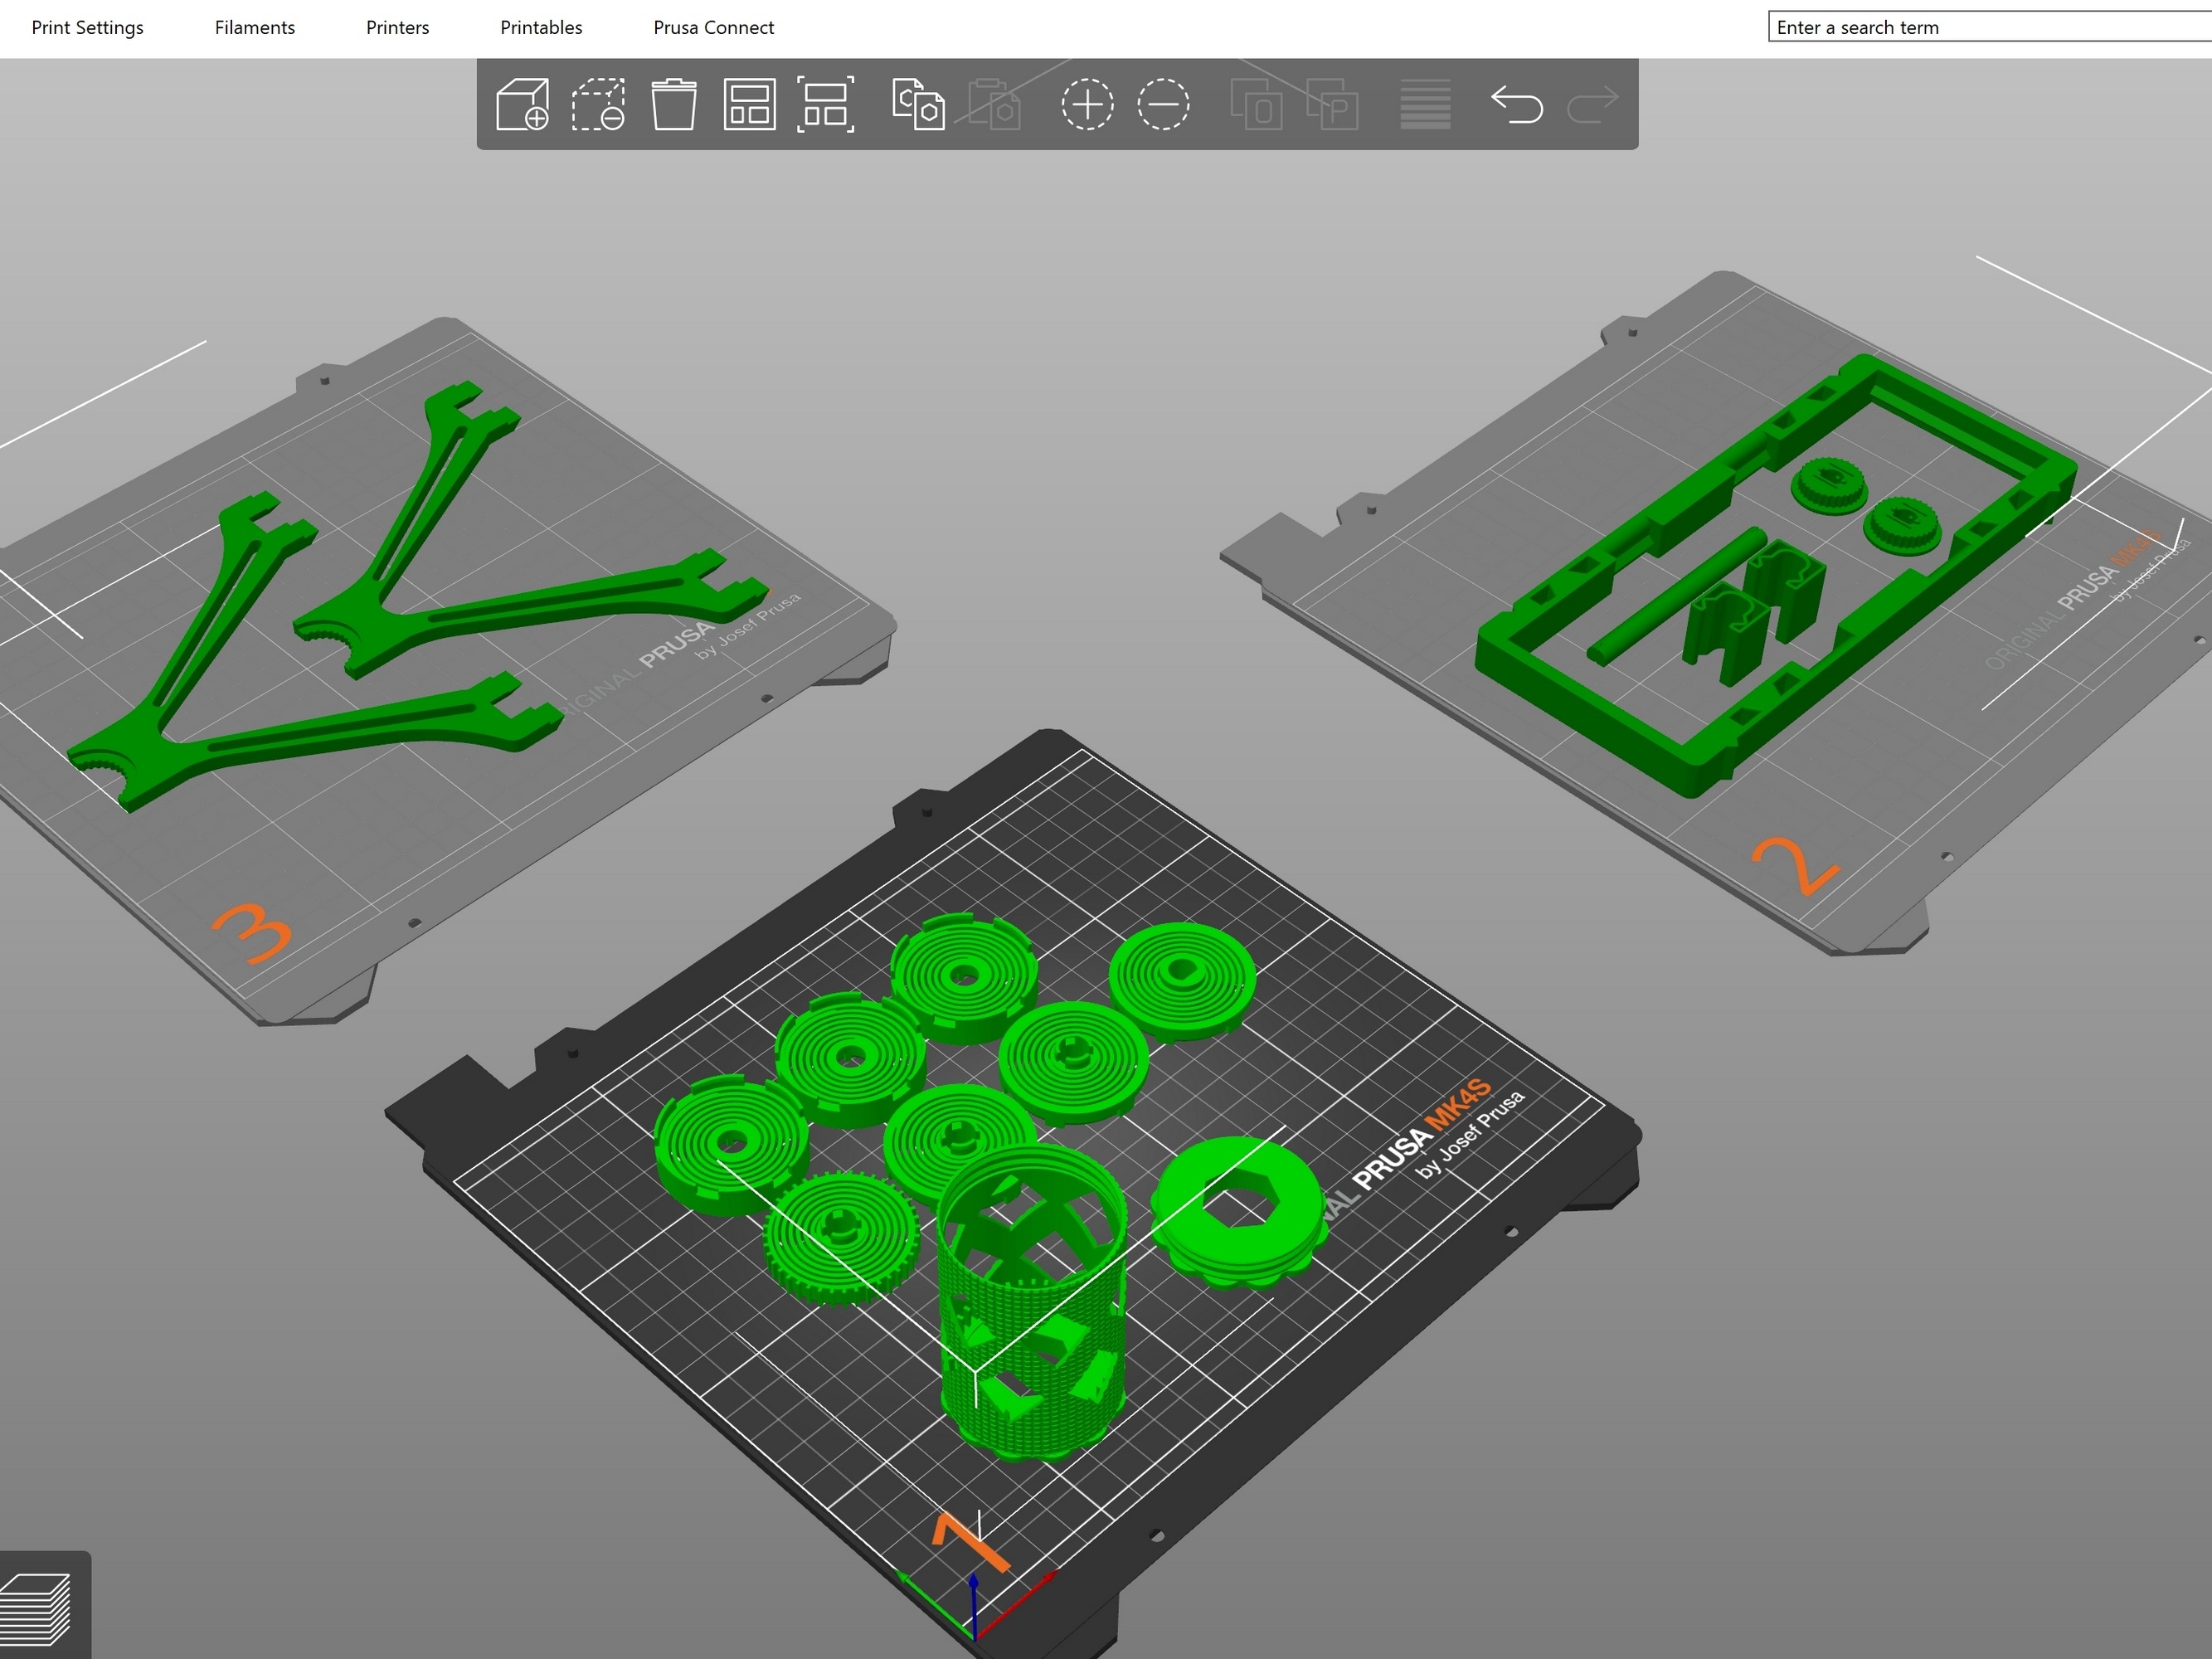The width and height of the screenshot is (2212, 1659).
Task: Open the Printers tab
Action: (x=397, y=27)
